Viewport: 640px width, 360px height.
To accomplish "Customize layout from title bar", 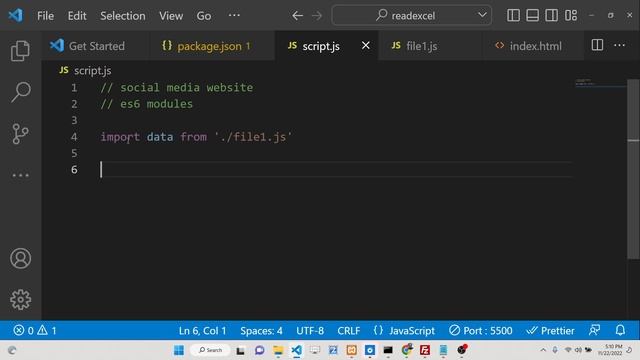I will (x=571, y=16).
